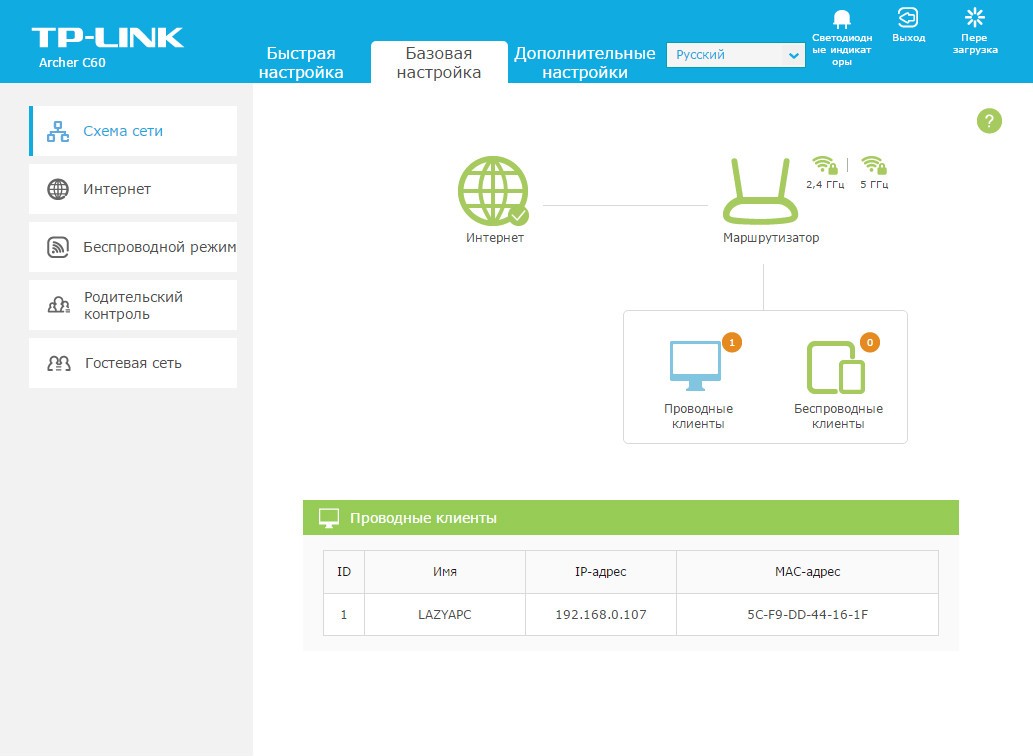The height and width of the screenshot is (756, 1033).
Task: Open Интернет in the sidebar
Action: click(x=132, y=189)
